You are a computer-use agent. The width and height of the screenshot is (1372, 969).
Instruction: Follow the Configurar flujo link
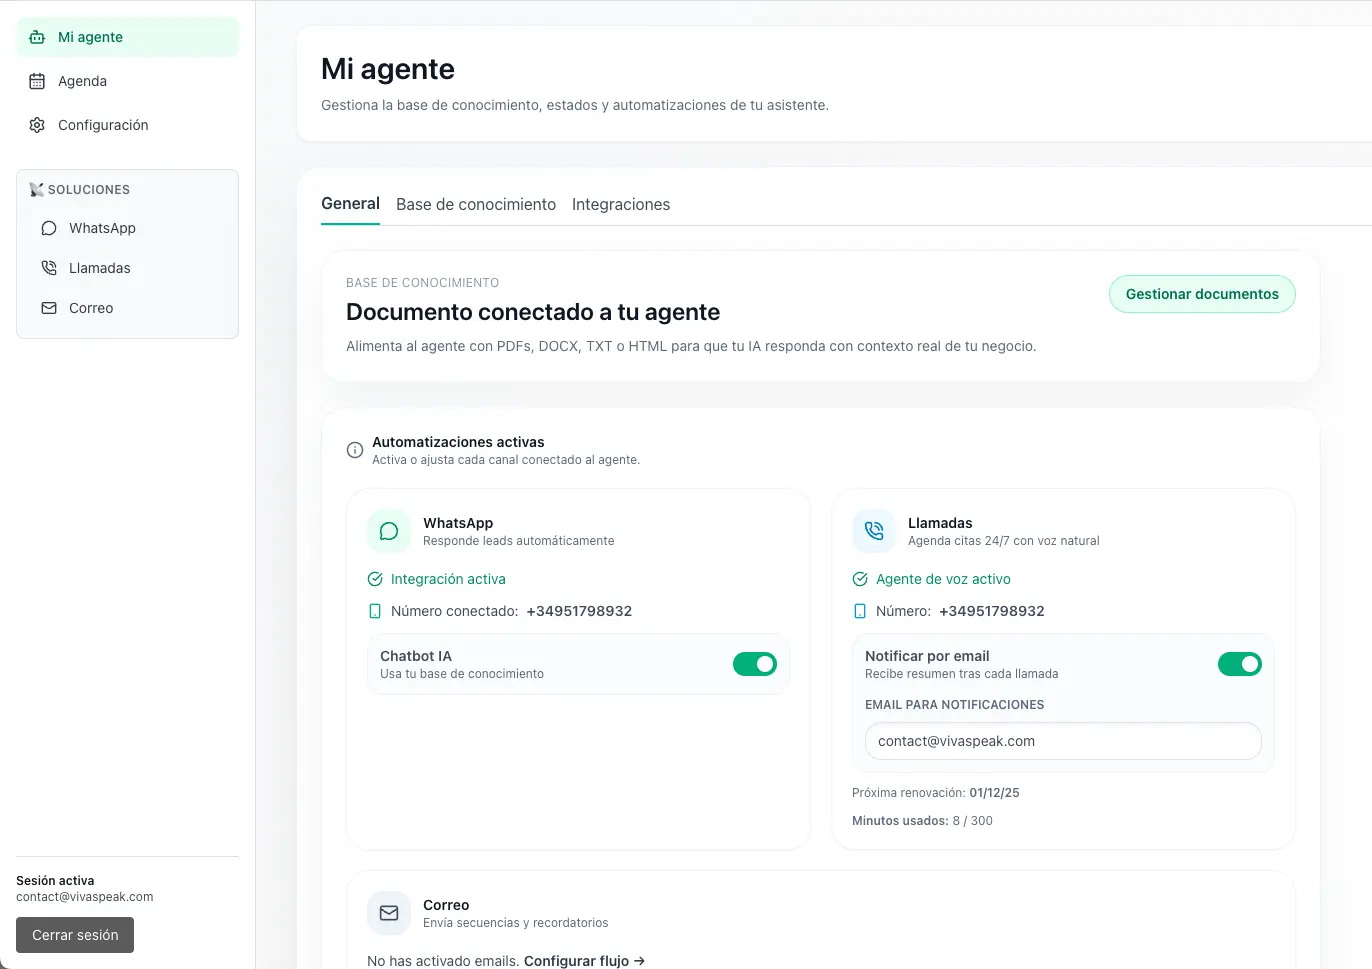584,960
